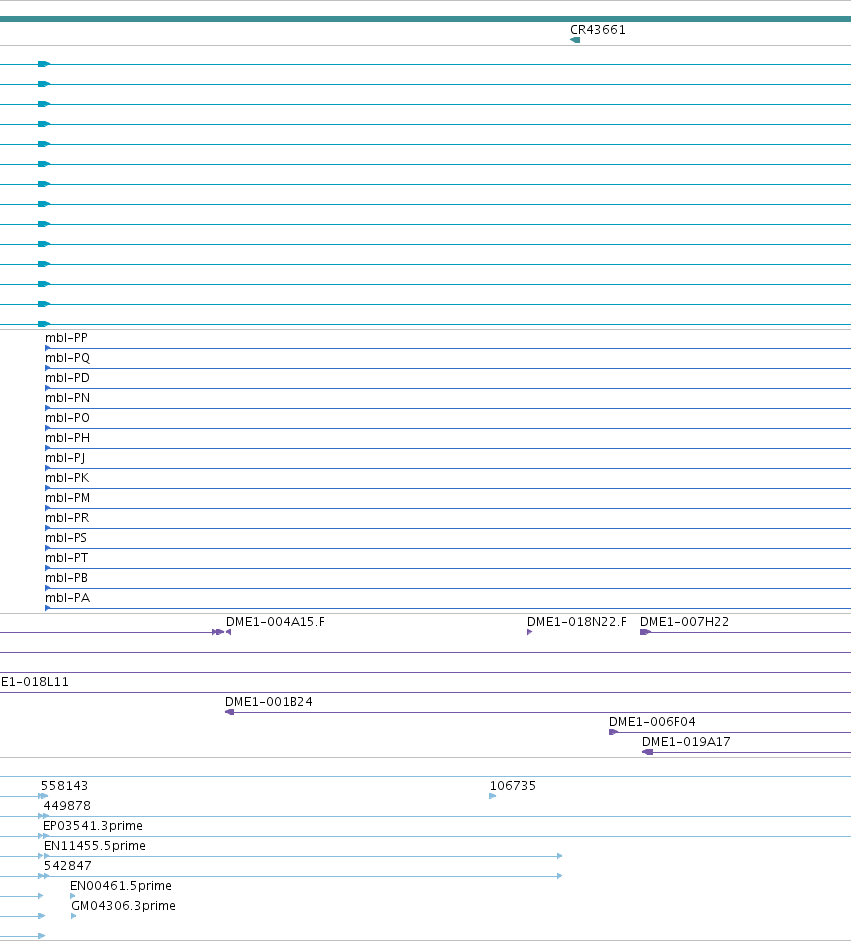Image resolution: width=851 pixels, height=941 pixels.
Task: Select the DME1-019A17 arrow glyph
Action: pos(647,752)
